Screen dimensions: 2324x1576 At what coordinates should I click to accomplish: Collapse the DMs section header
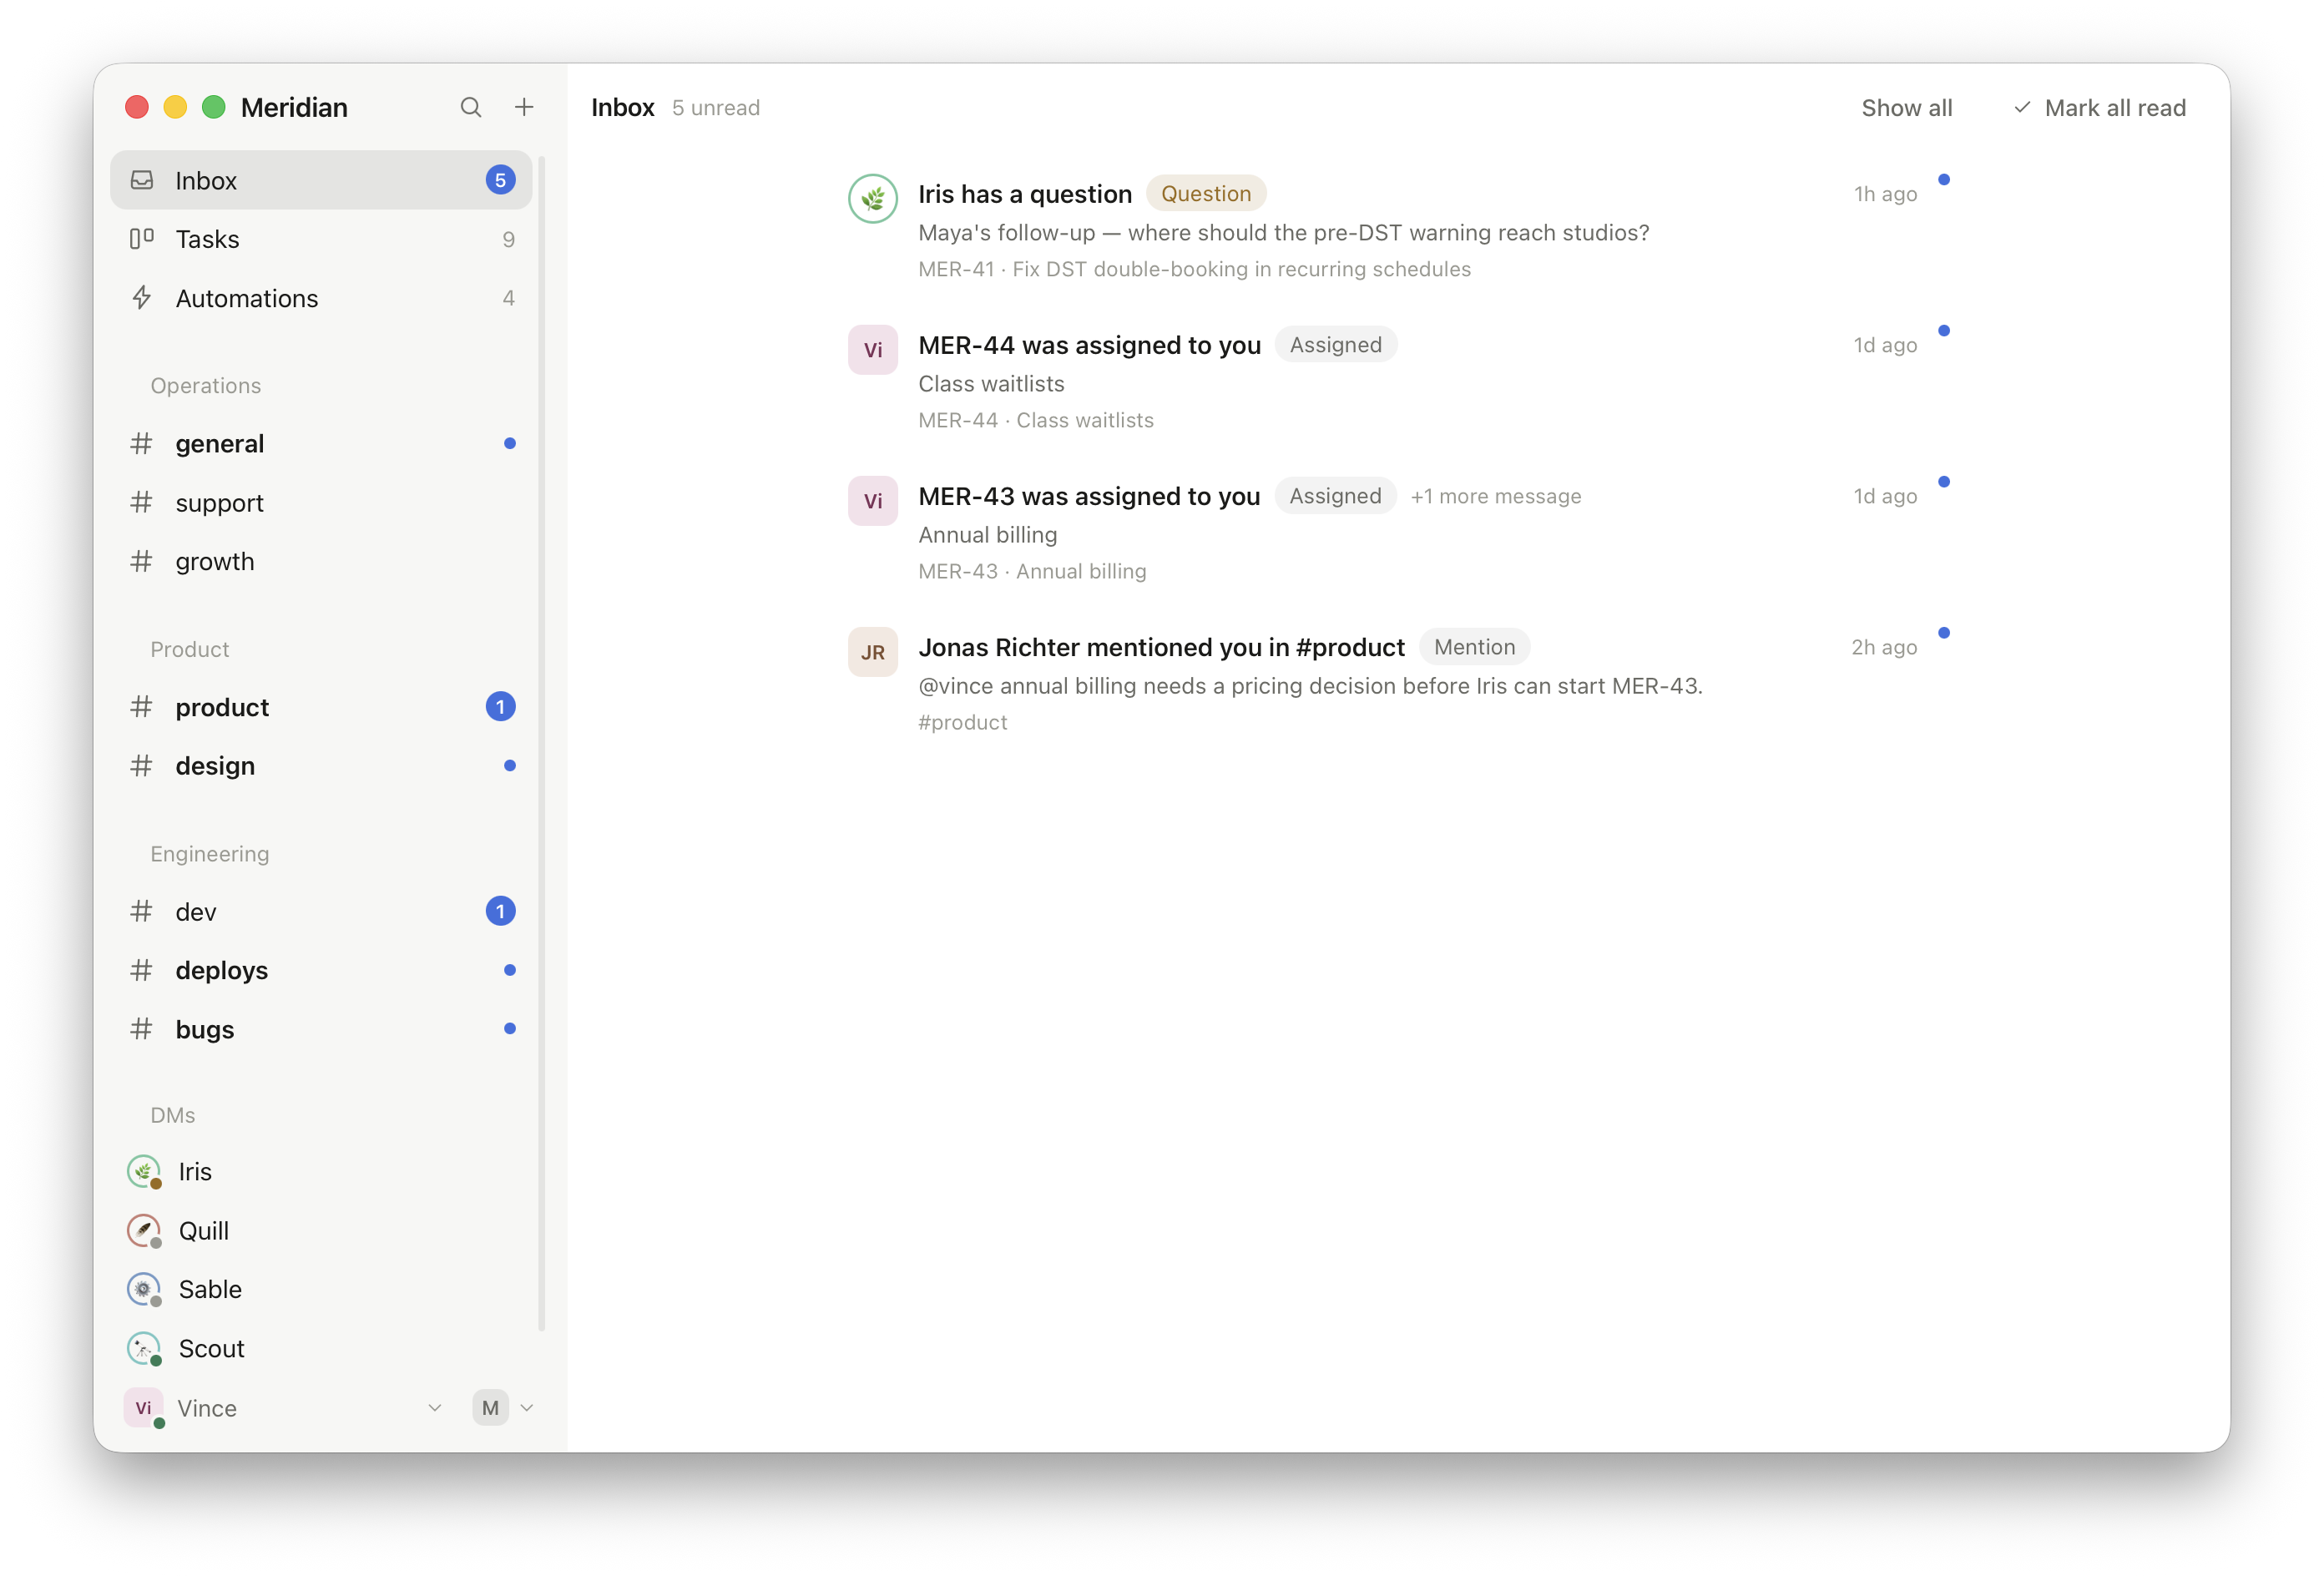click(173, 1115)
